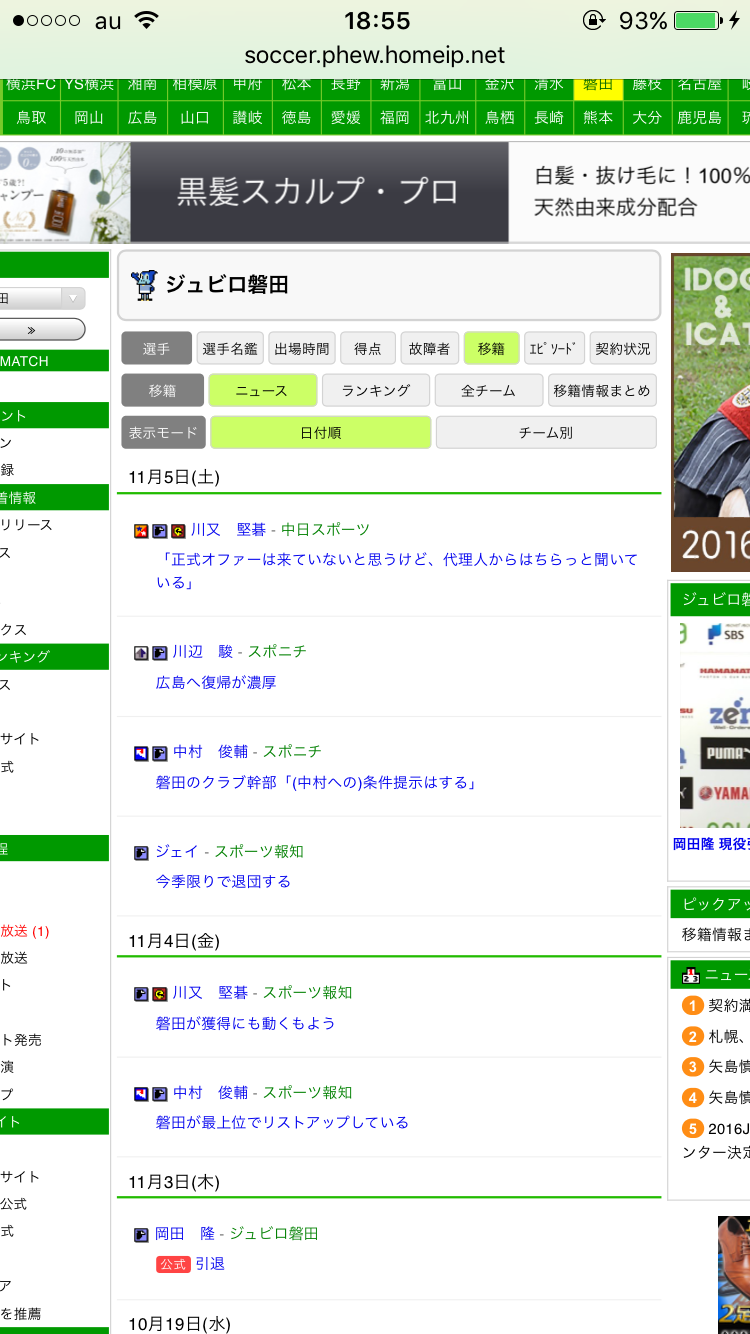Click the transfer icon beside ジェイ
This screenshot has width=750, height=1334.
pos(141,853)
